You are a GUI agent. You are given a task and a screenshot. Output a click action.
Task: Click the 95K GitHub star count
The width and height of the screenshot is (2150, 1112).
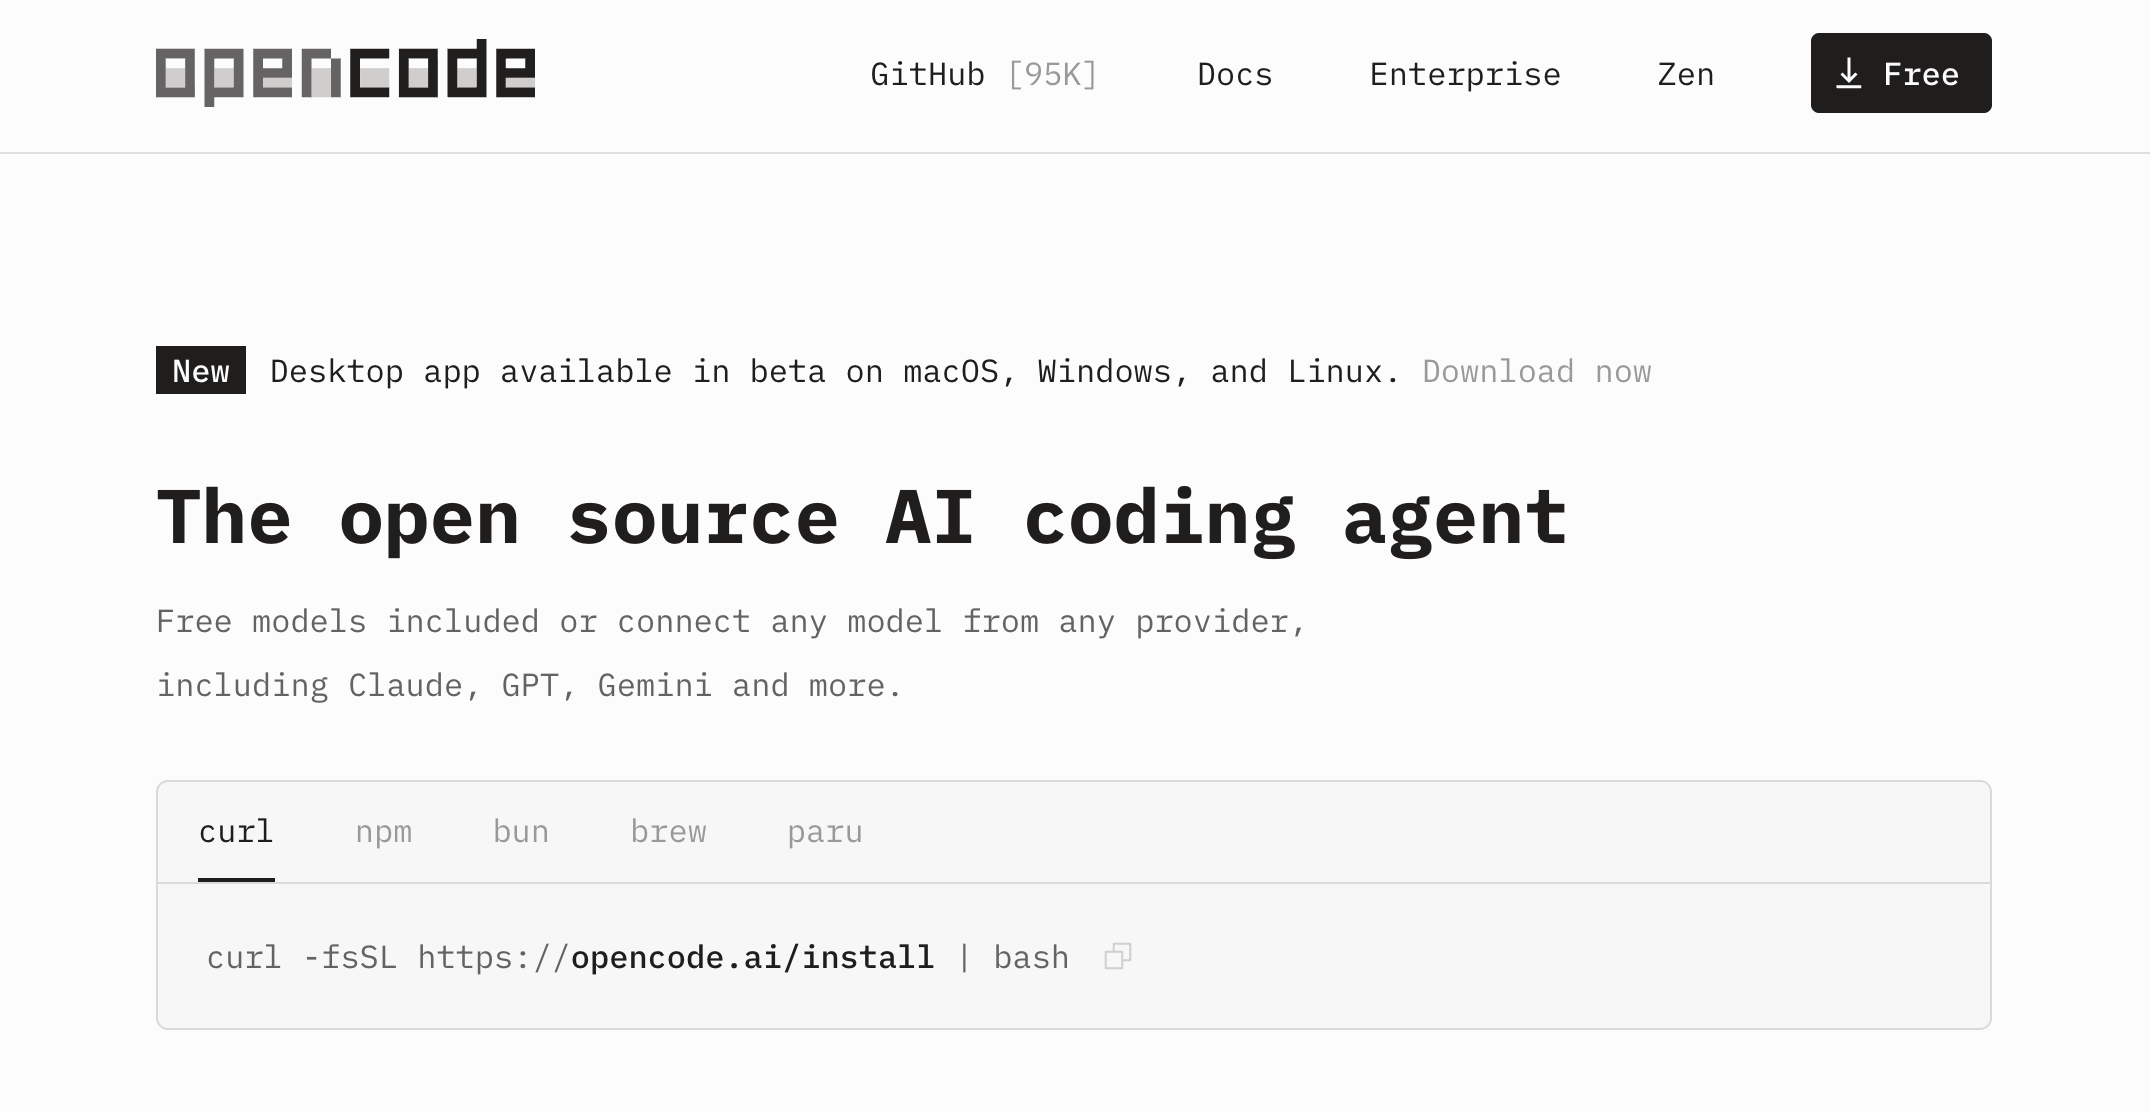coord(1052,74)
